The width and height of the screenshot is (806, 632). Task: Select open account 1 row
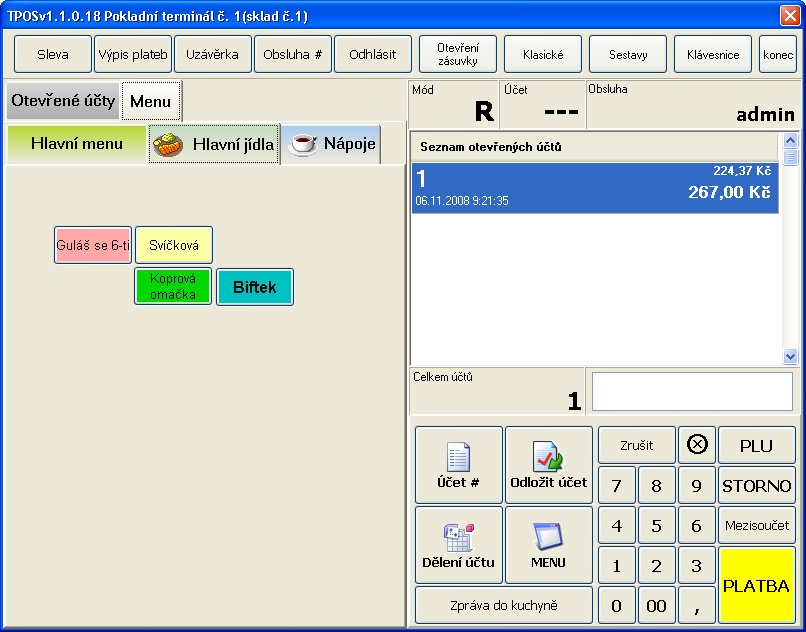pos(595,188)
